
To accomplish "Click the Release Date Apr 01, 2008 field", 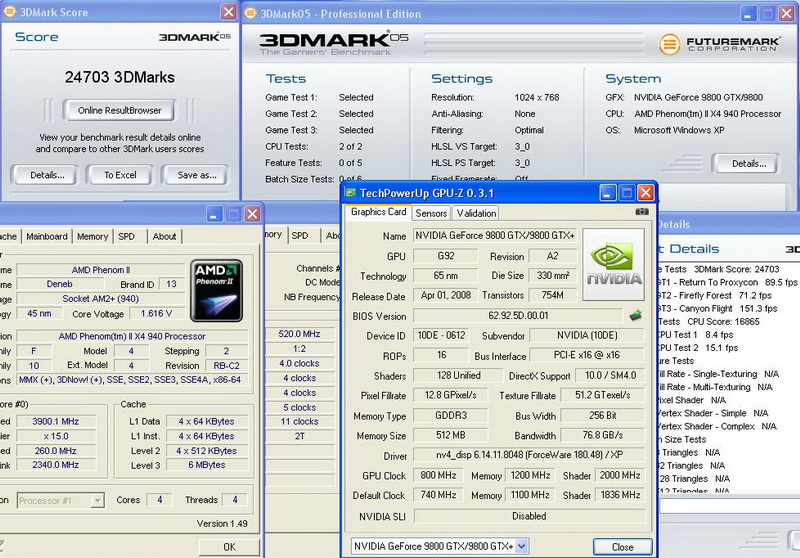I will tap(445, 295).
